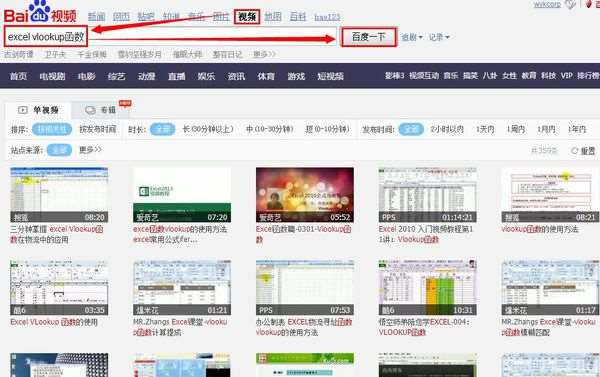
Task: Switch to the 专辑 tab
Action: pos(101,110)
